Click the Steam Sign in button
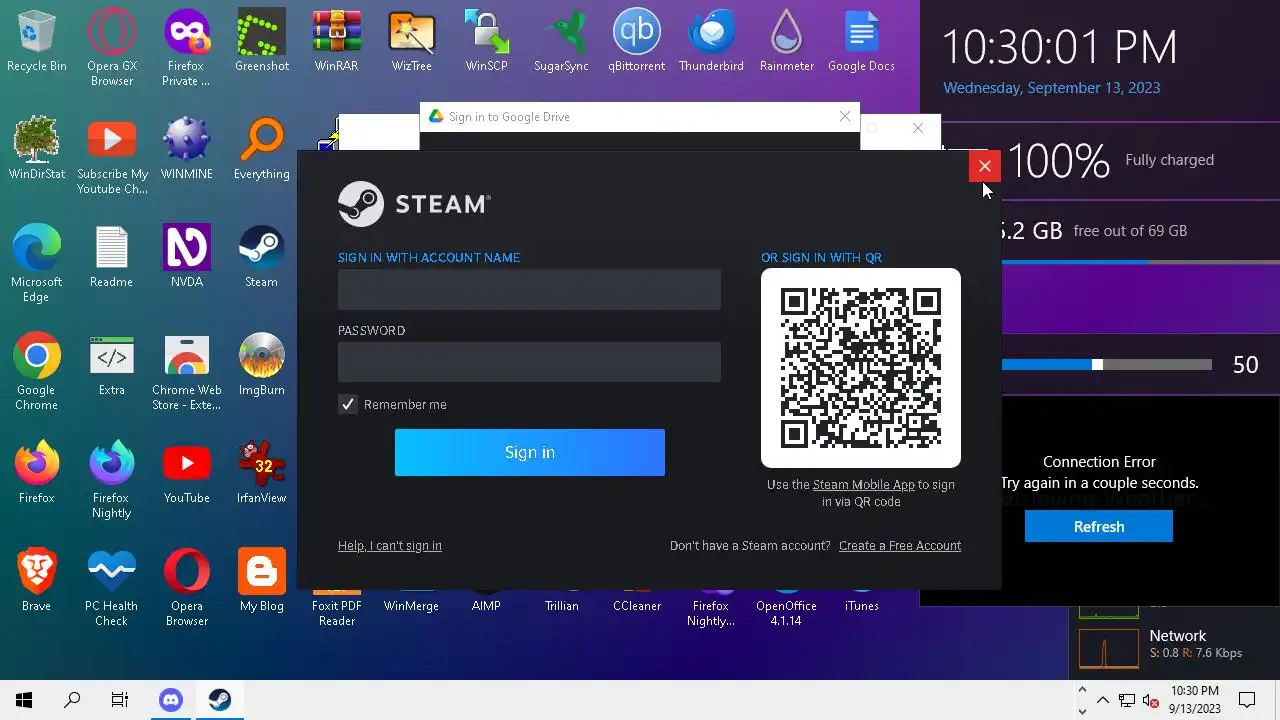The image size is (1280, 720). point(530,452)
